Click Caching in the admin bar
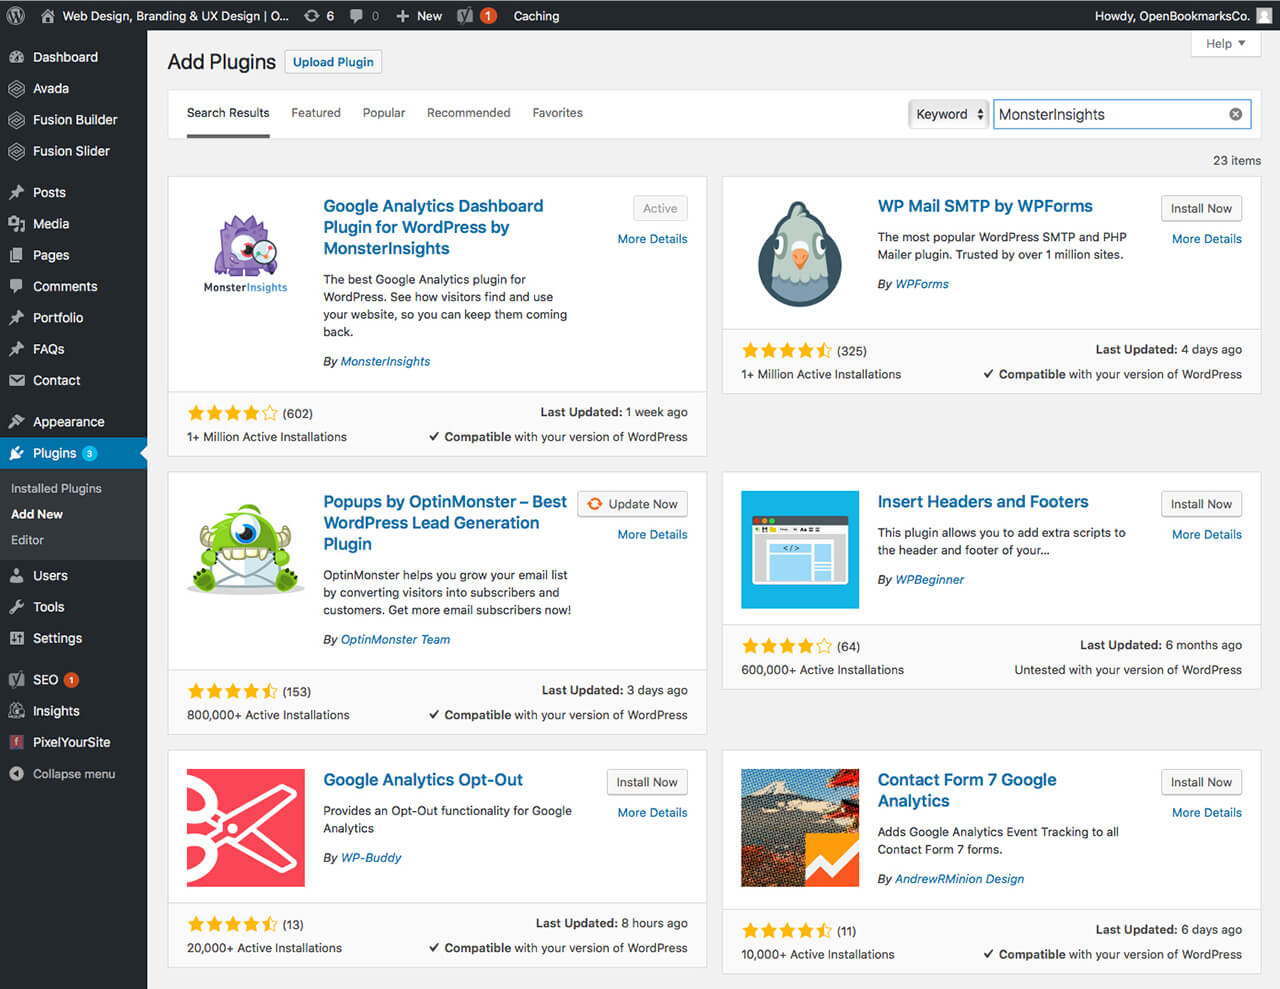 [536, 16]
